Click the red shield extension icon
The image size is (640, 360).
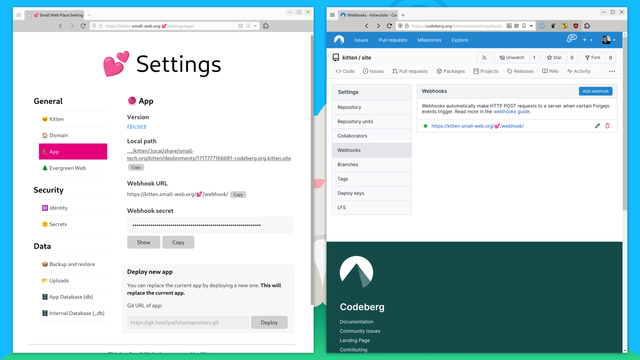tap(576, 26)
